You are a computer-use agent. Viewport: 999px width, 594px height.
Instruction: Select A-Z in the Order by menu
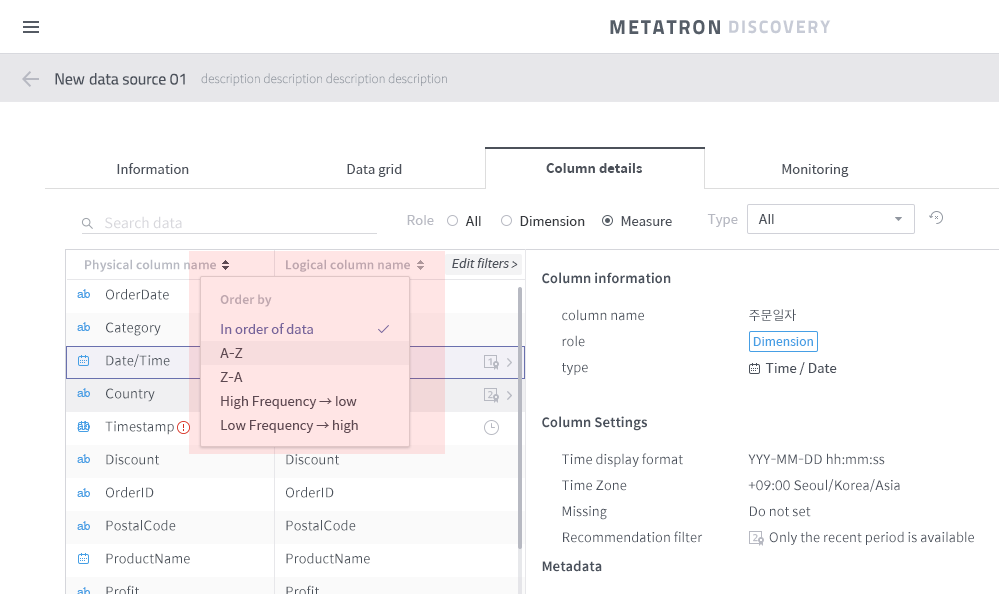coord(230,353)
